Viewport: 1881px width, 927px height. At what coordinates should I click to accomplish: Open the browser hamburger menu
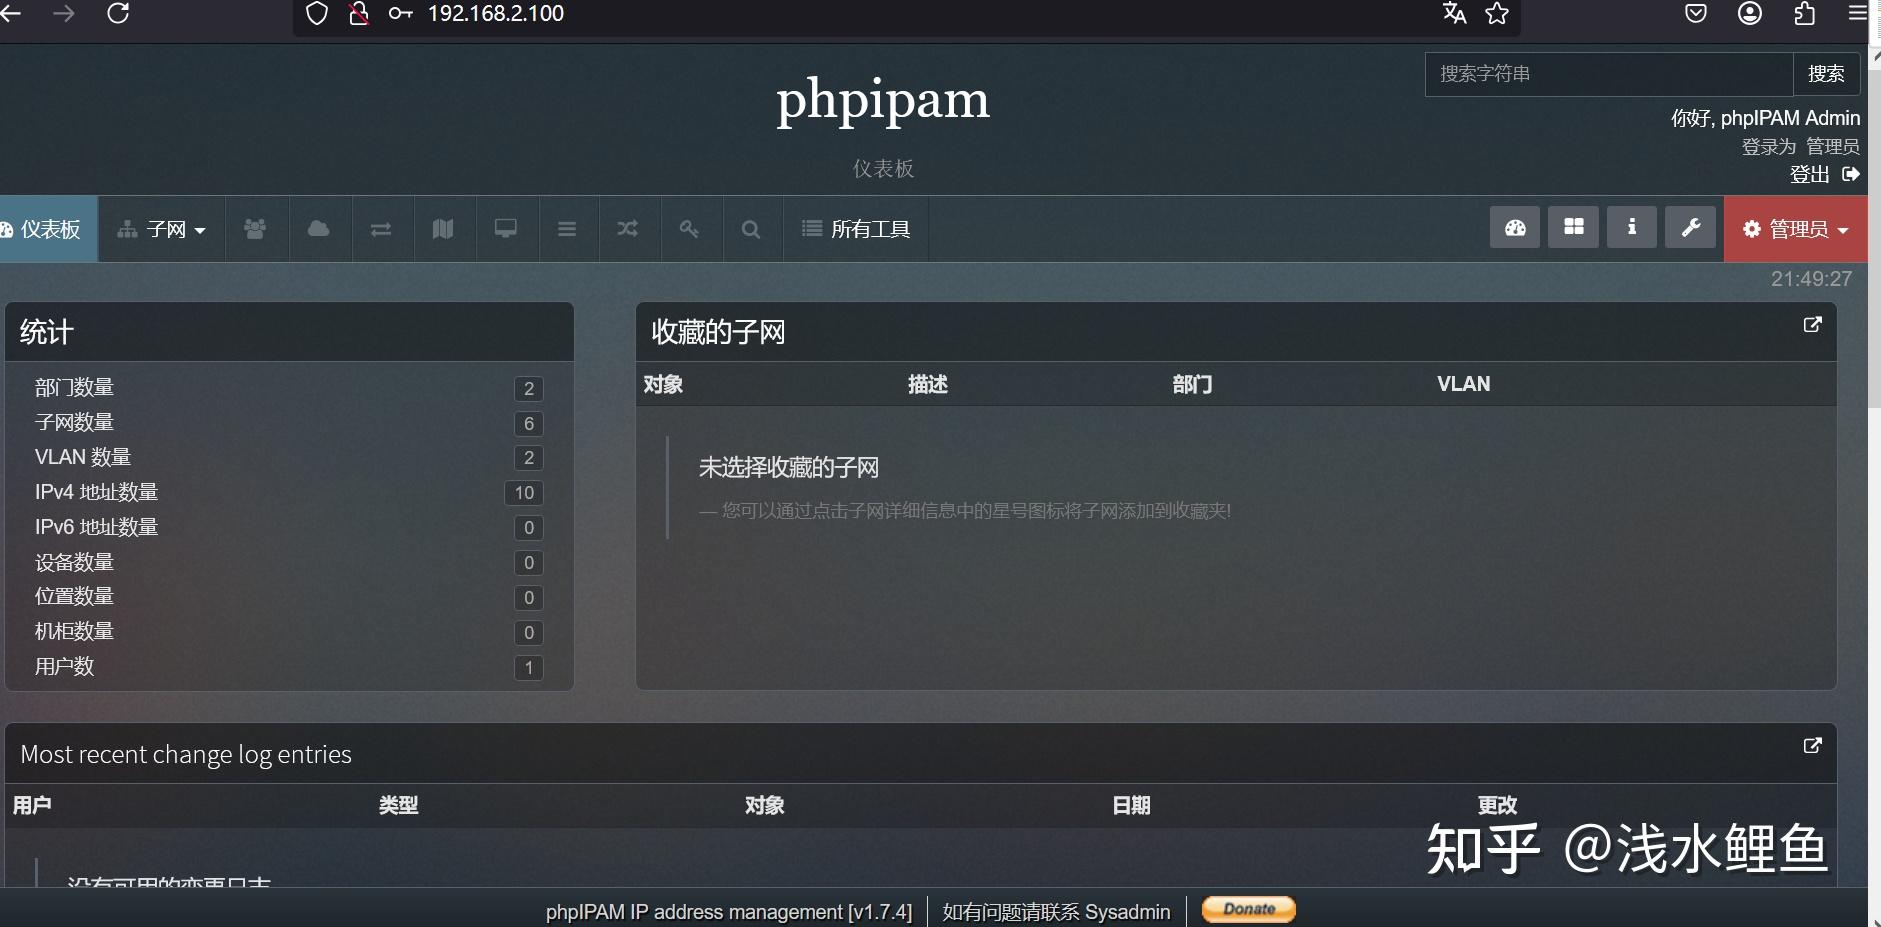tap(1860, 13)
